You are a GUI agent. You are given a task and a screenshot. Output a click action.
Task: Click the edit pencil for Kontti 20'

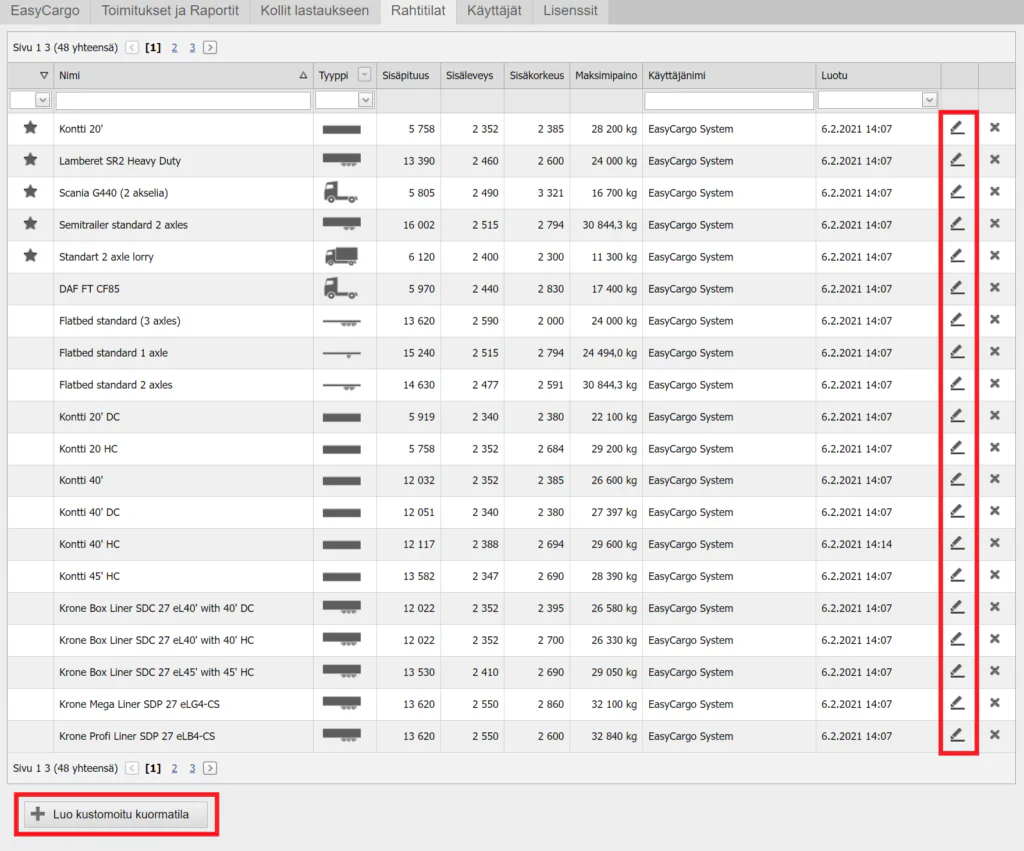pos(957,128)
